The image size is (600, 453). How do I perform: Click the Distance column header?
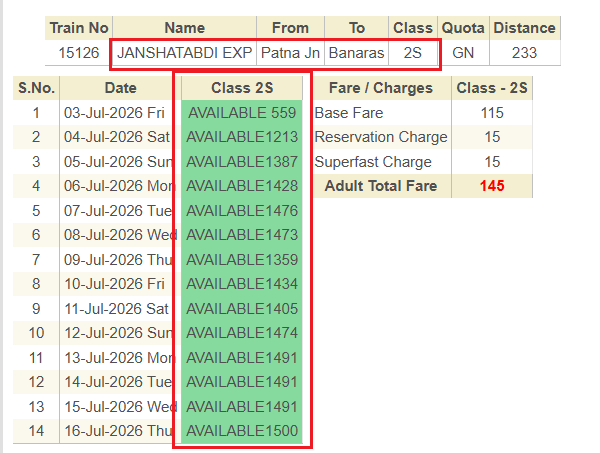tap(525, 28)
